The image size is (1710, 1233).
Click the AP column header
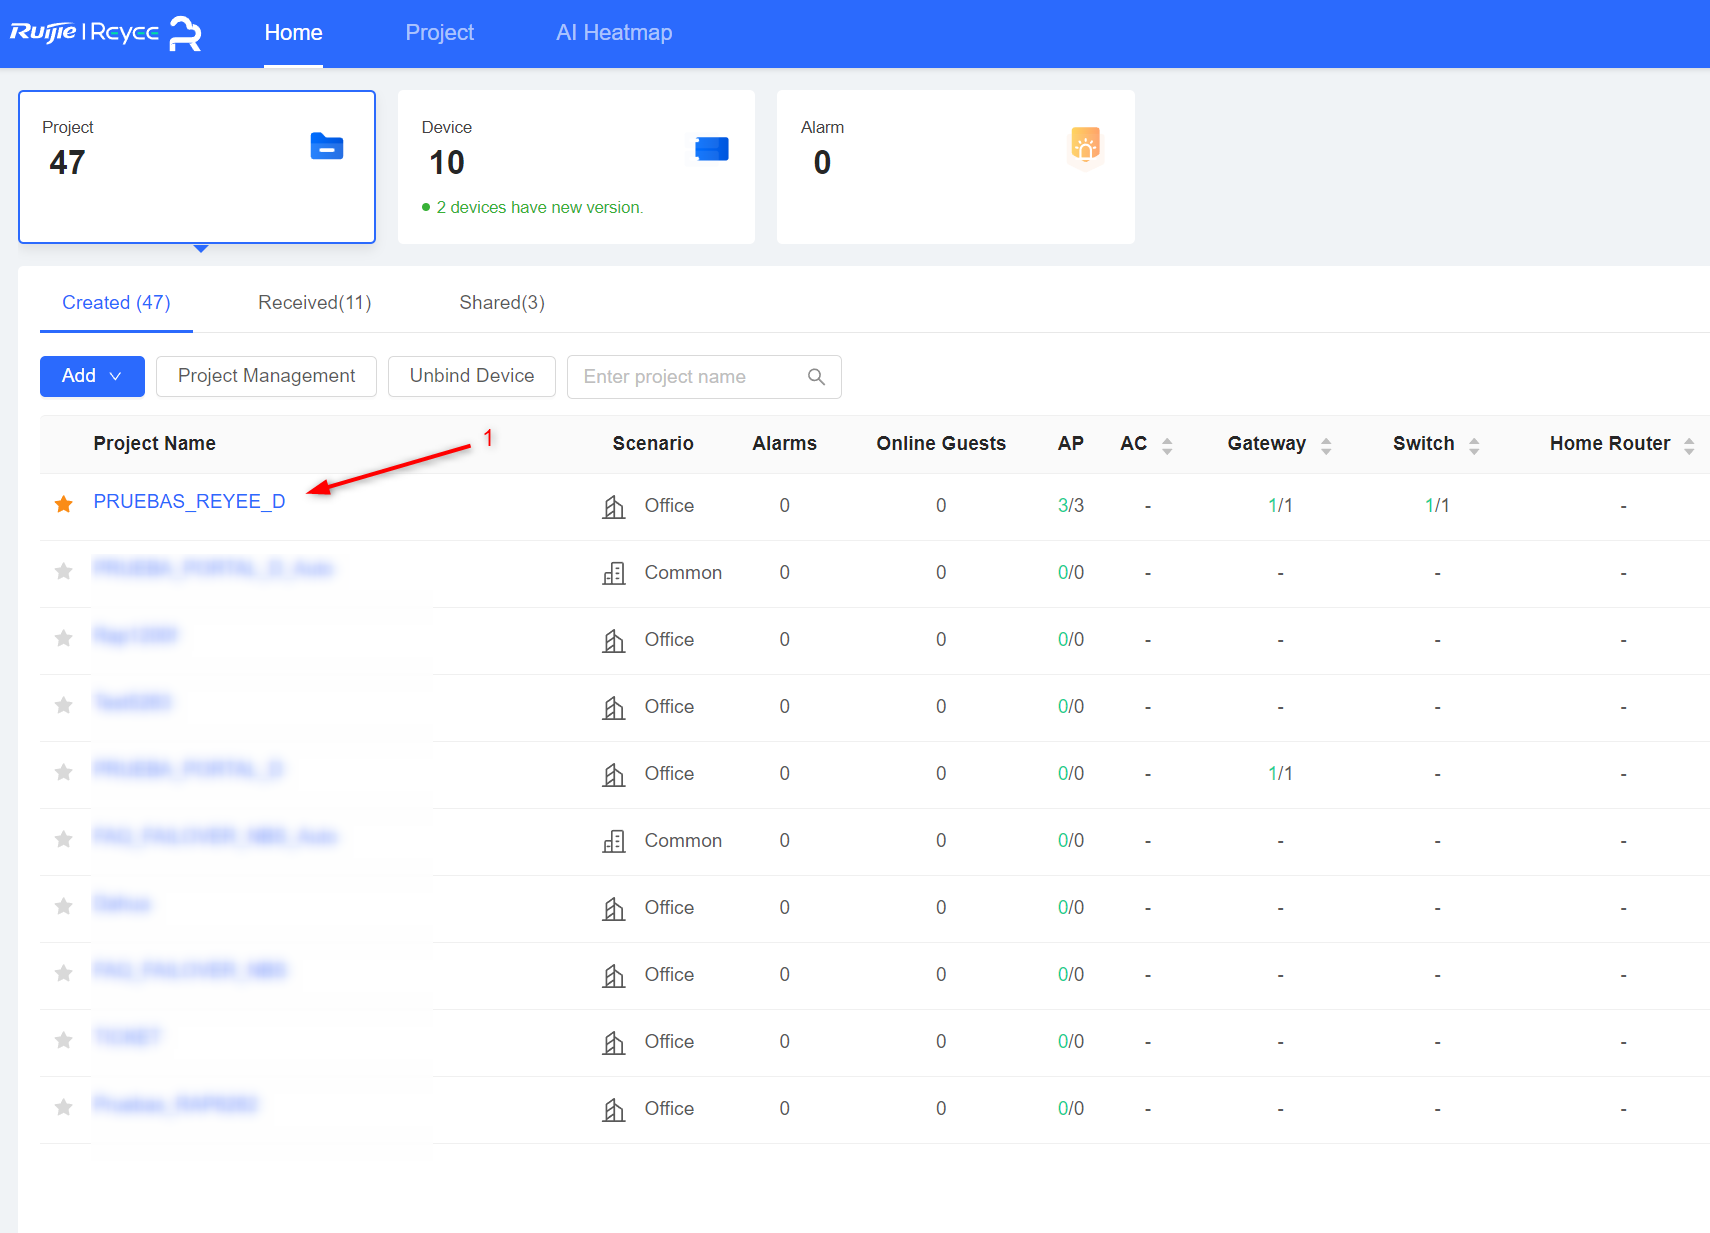(1071, 444)
